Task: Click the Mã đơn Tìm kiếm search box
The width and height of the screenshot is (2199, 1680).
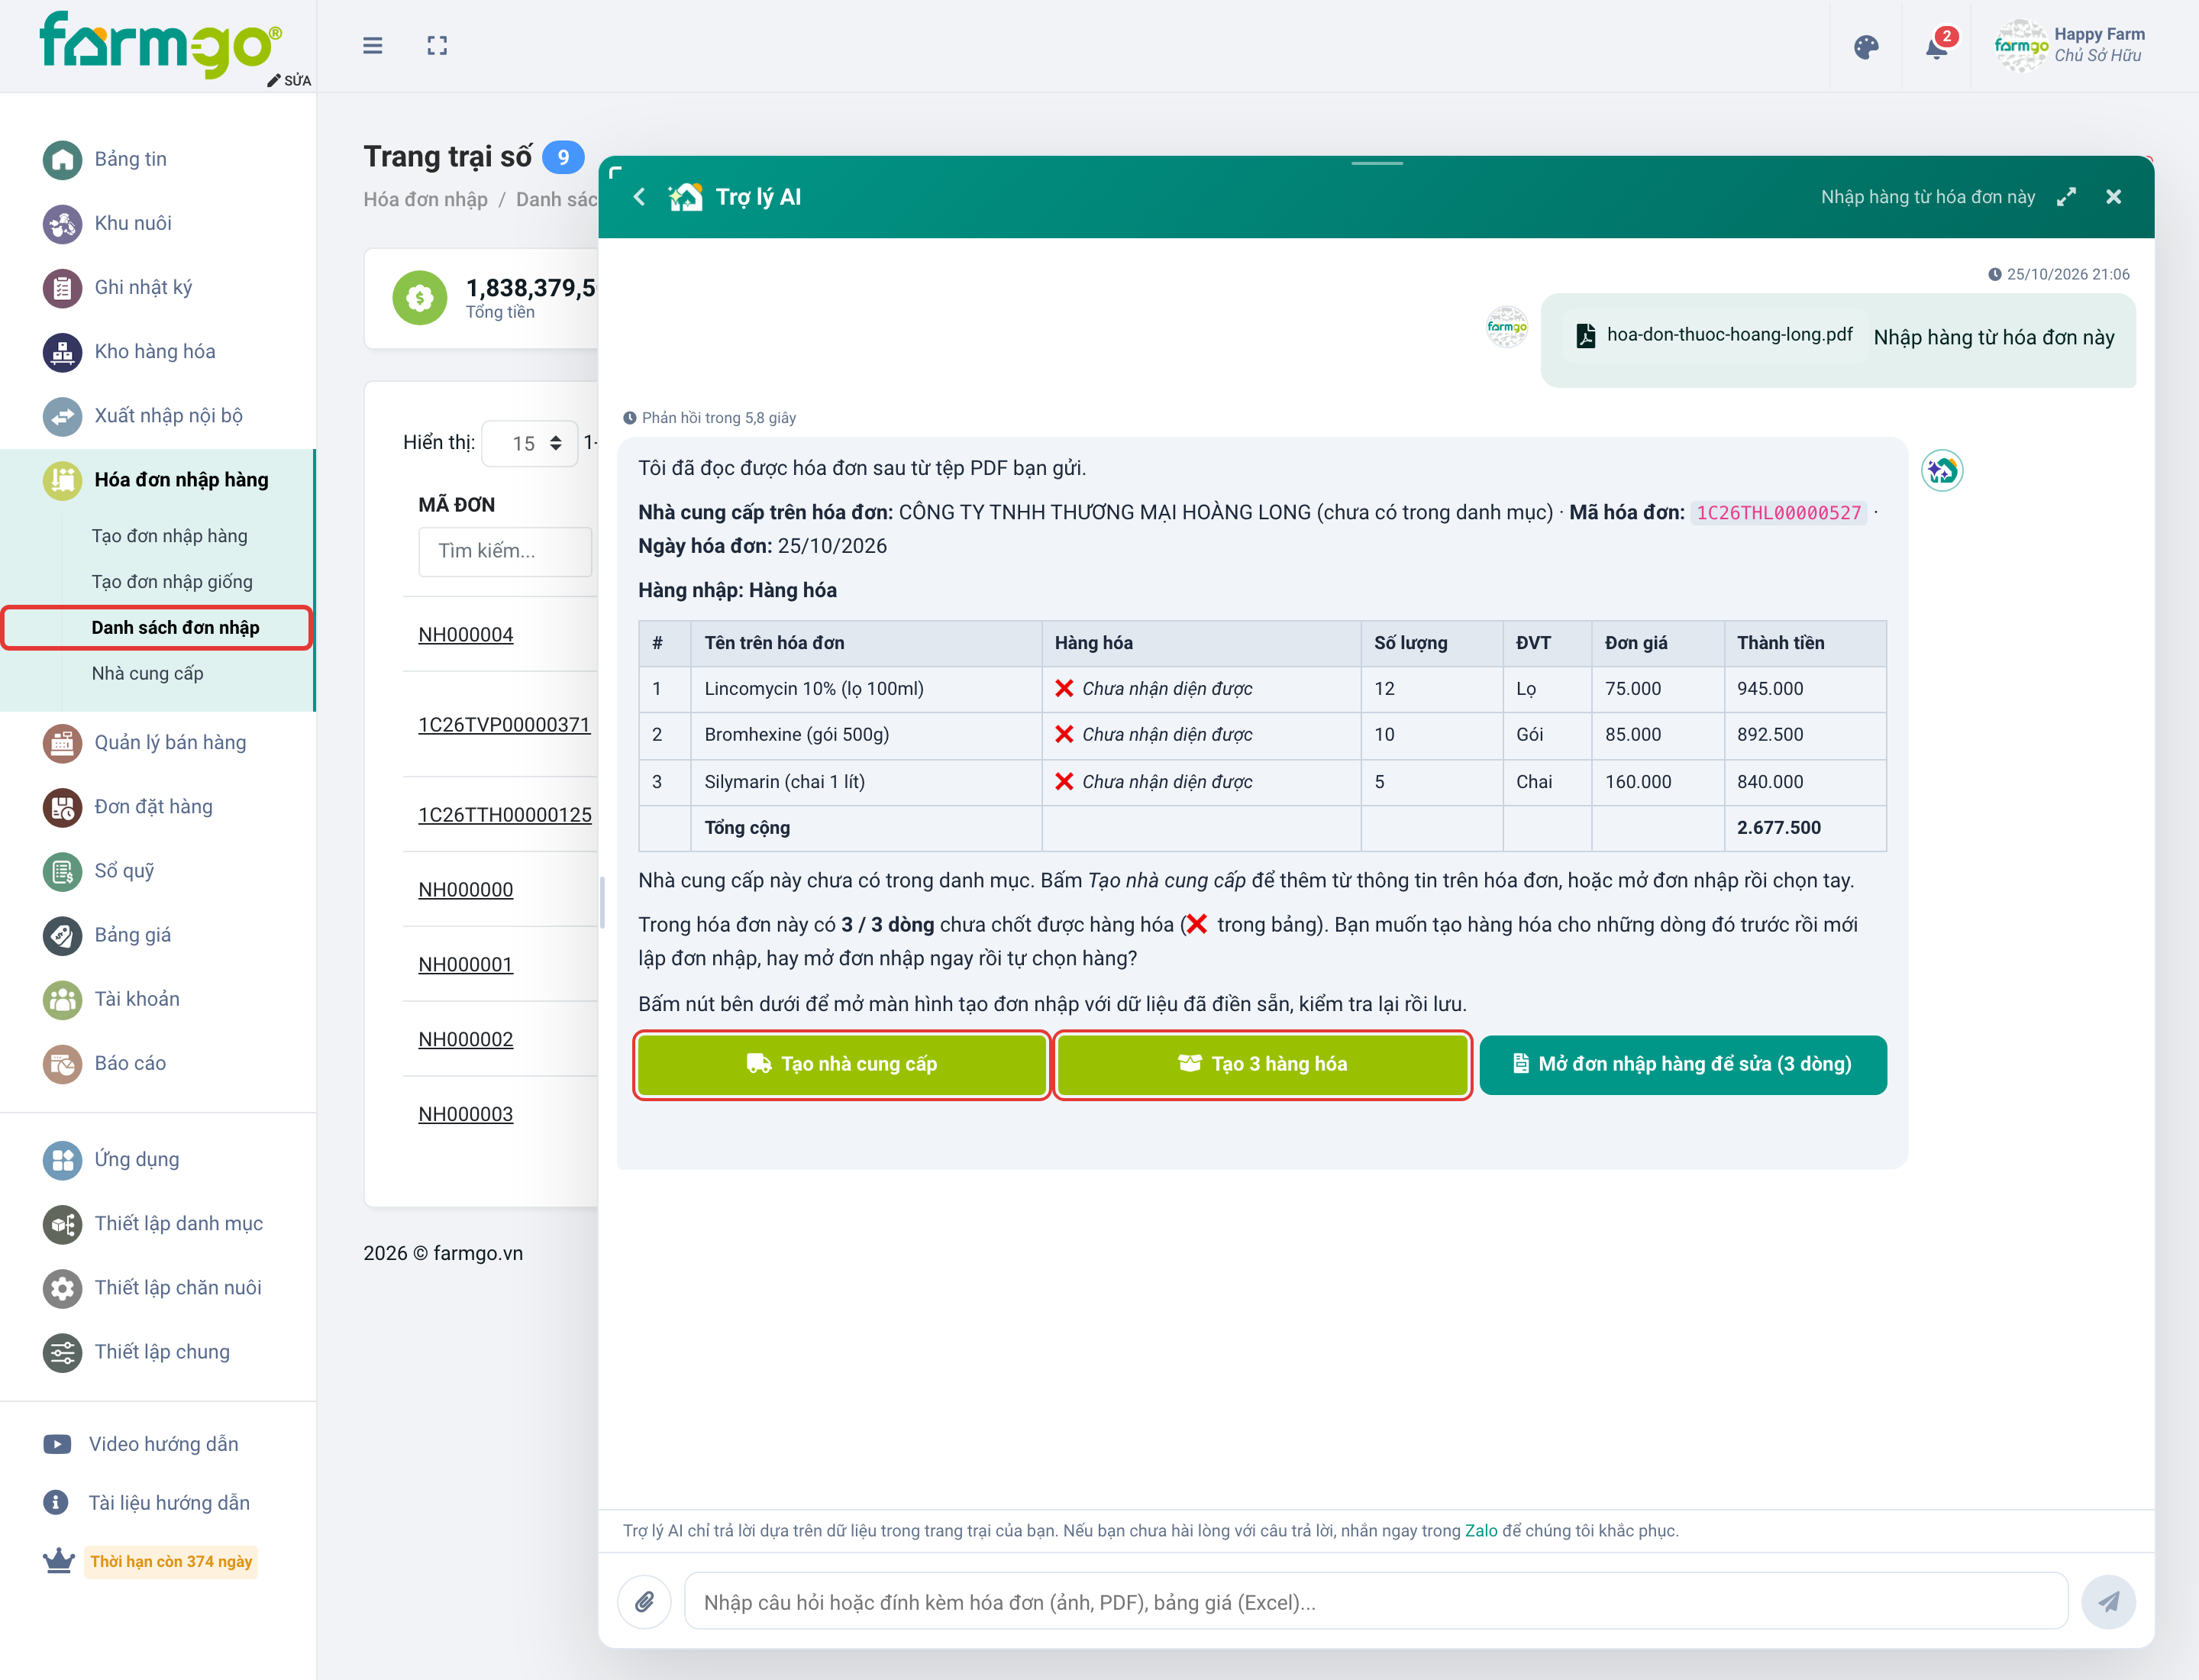Action: 505,551
